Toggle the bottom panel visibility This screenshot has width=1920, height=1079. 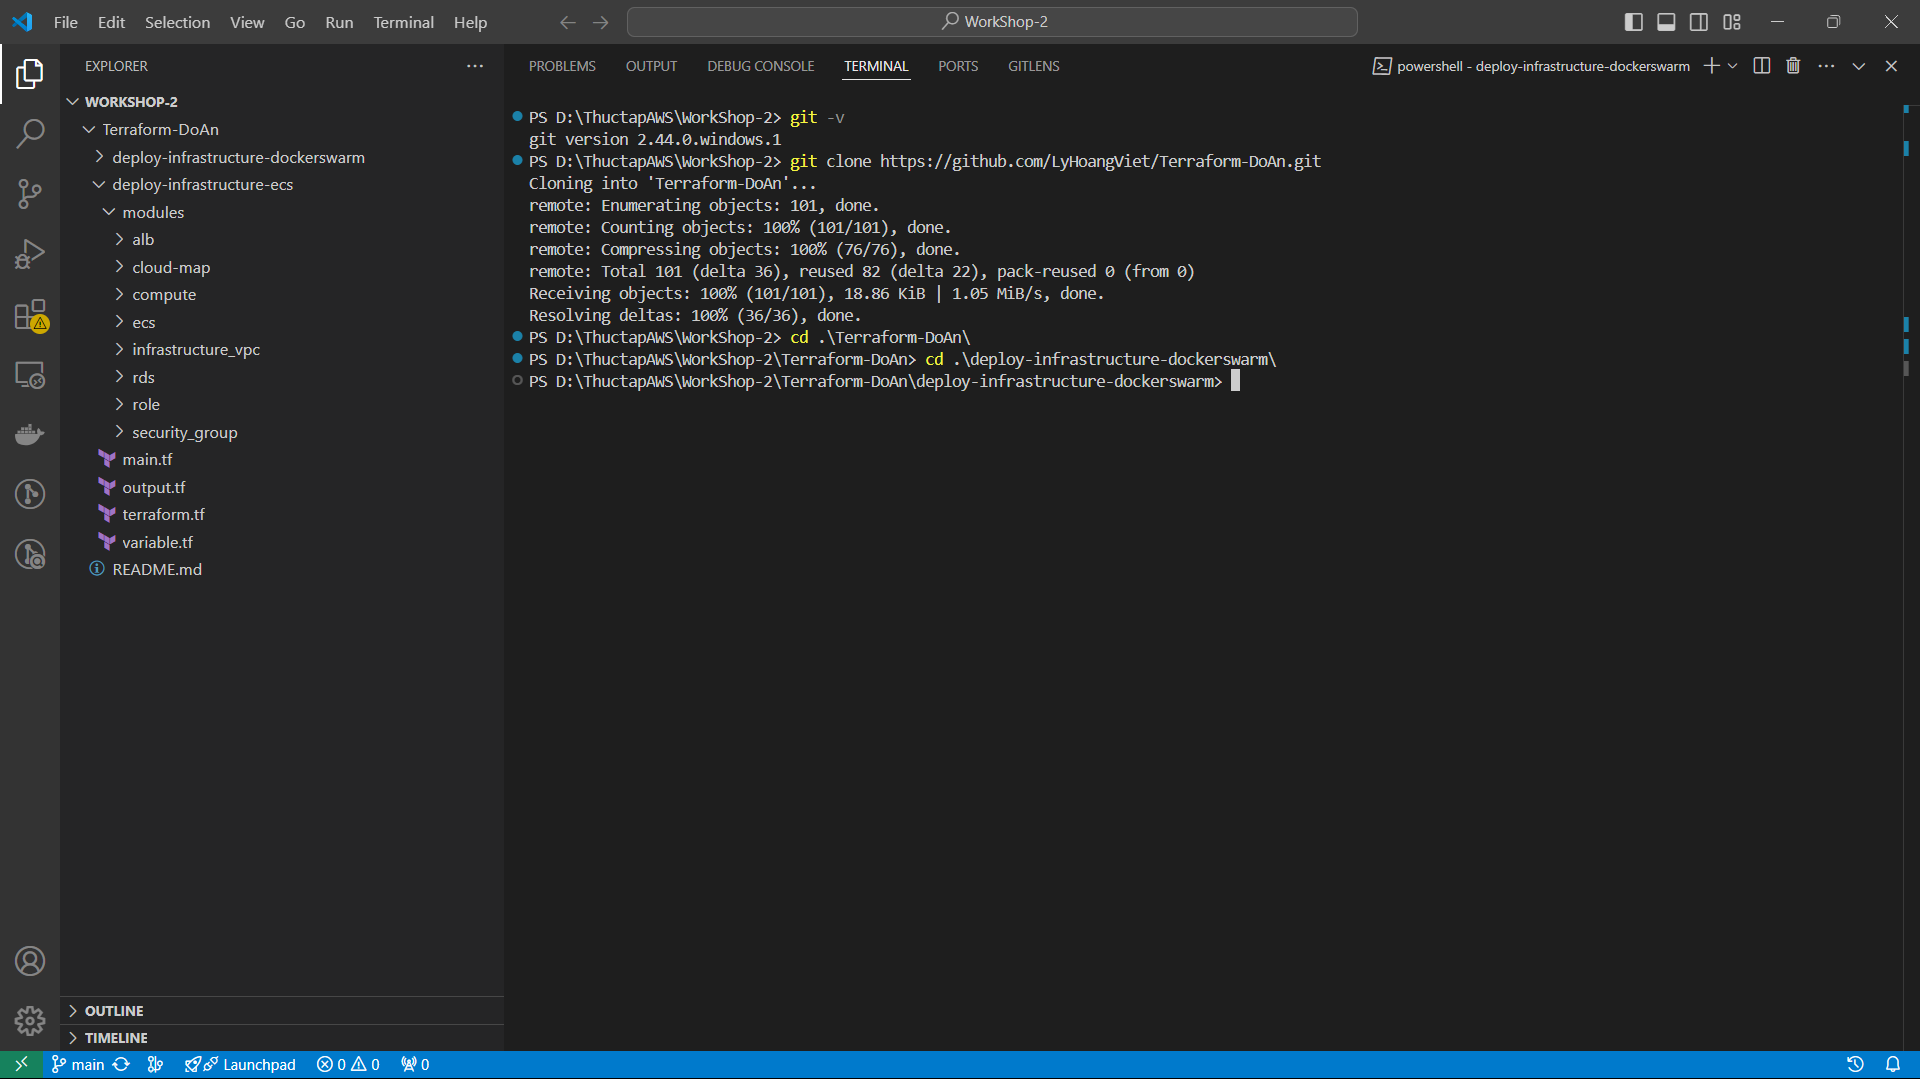(1666, 22)
